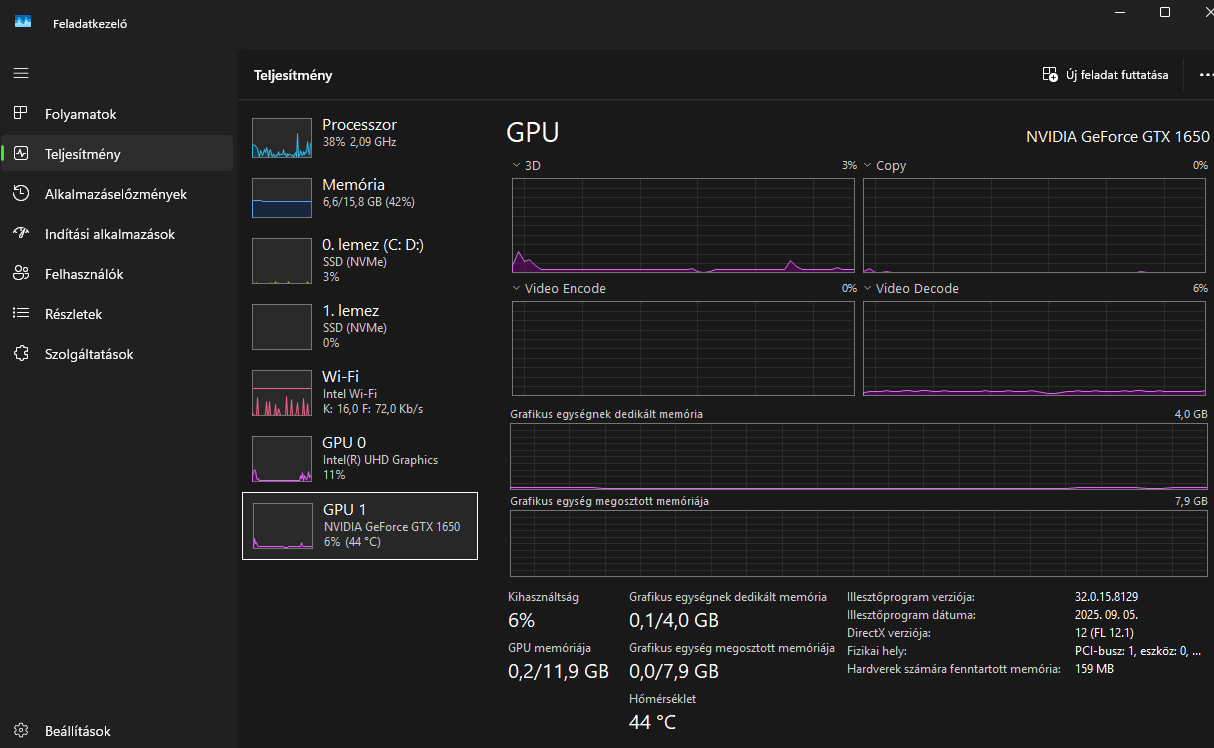Click the Részletek list icon

pyautogui.click(x=21, y=314)
